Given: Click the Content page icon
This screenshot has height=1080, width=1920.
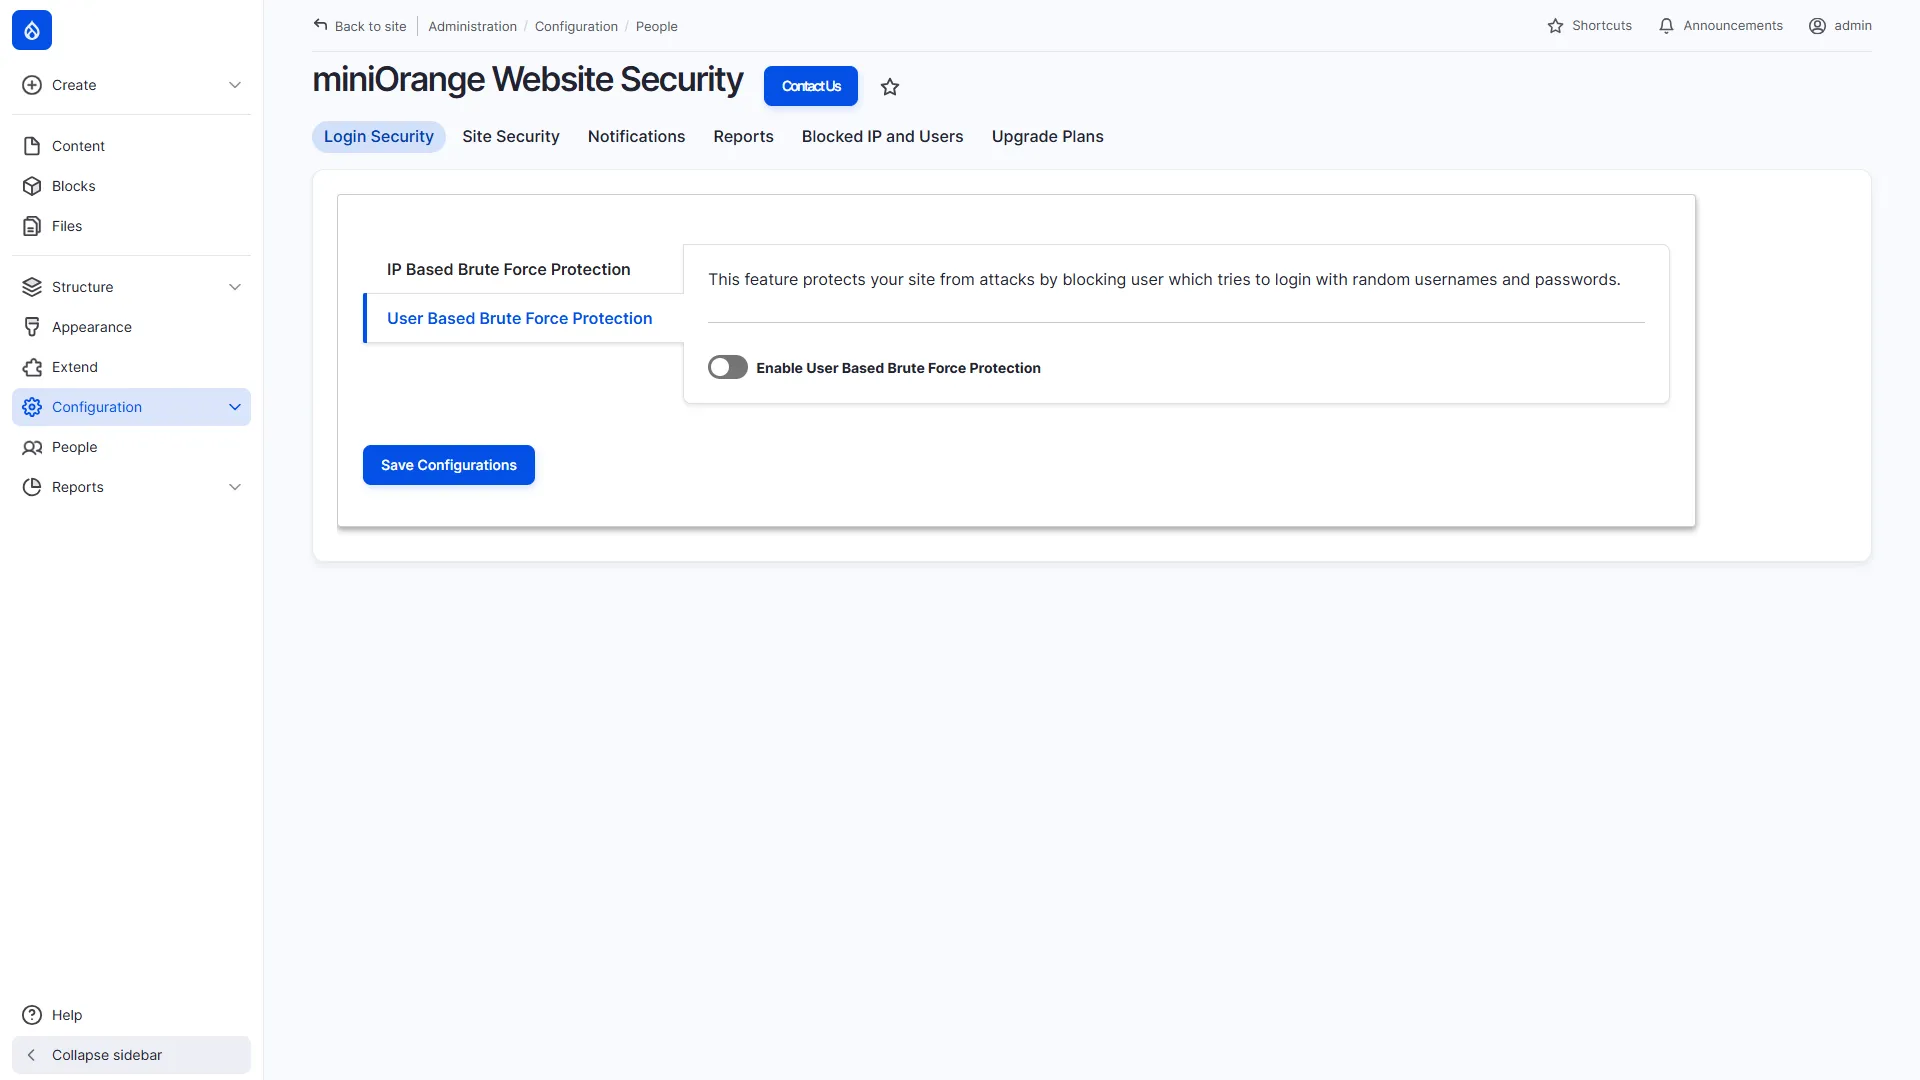Looking at the screenshot, I should (x=32, y=146).
